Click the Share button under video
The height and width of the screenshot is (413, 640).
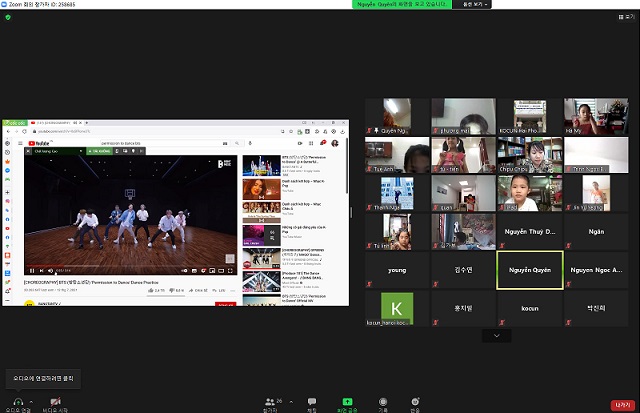(x=198, y=290)
